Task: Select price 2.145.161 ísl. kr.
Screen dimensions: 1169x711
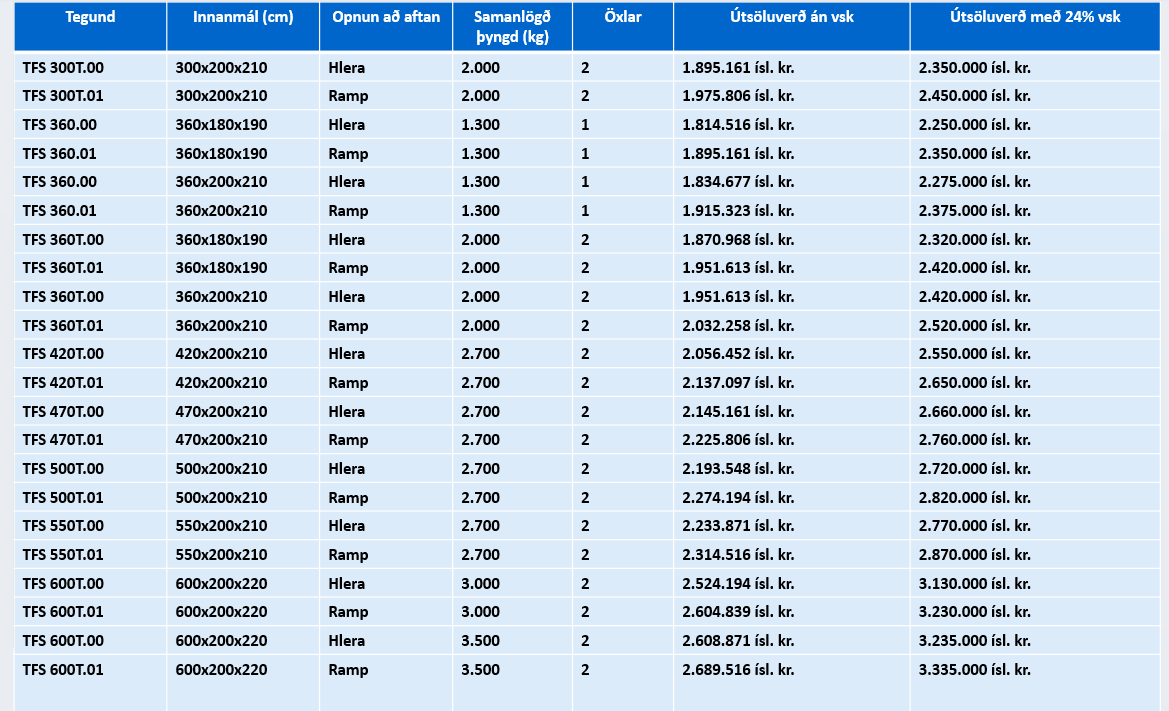Action: [x=738, y=411]
